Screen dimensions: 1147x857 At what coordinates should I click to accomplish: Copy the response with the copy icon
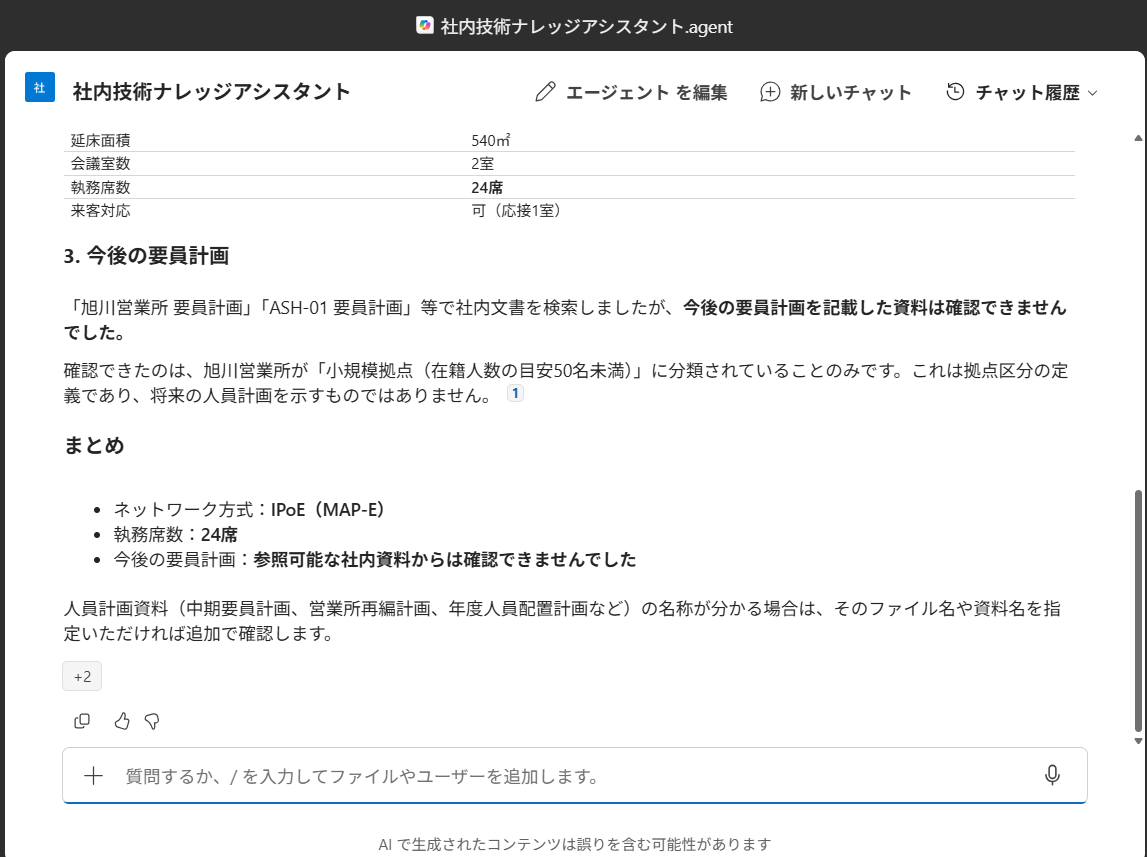[82, 721]
